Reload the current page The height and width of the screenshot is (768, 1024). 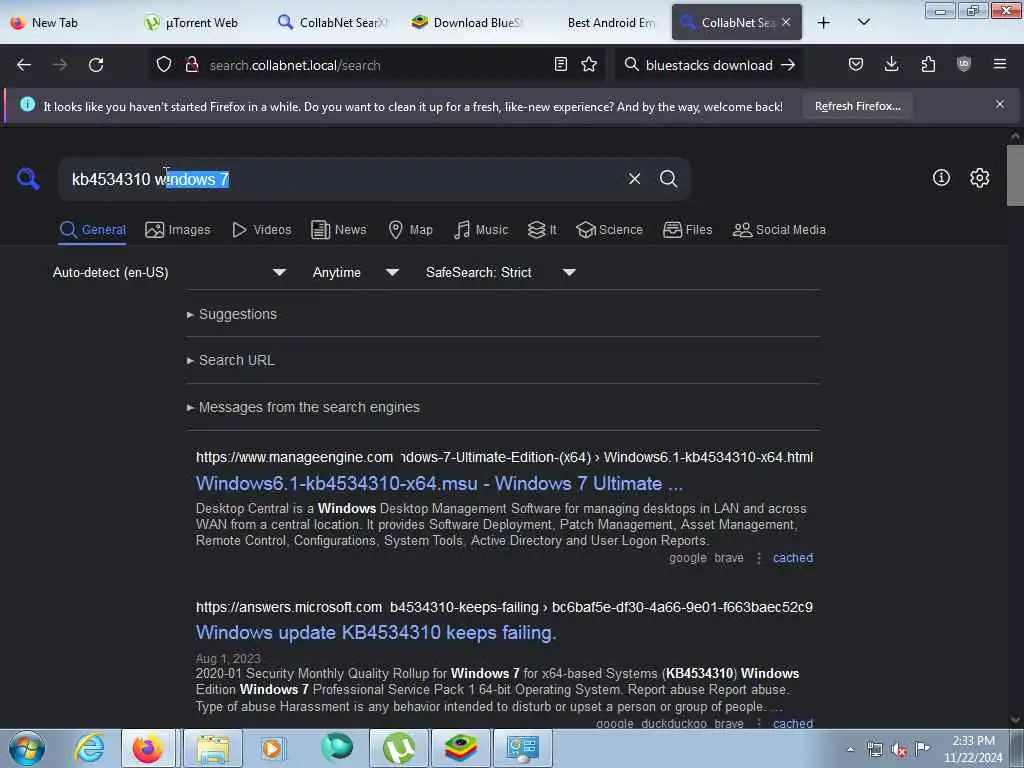click(x=96, y=65)
